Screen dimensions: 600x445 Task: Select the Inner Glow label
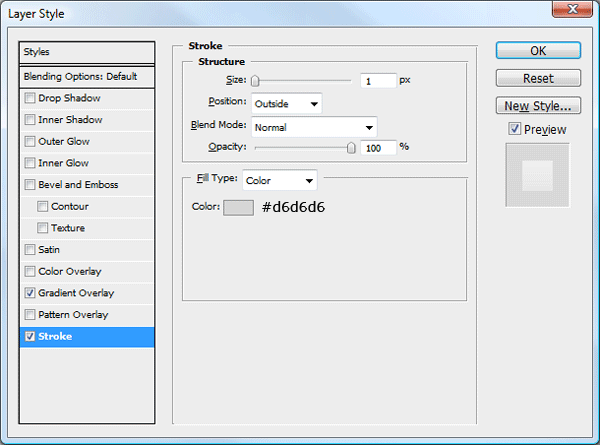(64, 163)
